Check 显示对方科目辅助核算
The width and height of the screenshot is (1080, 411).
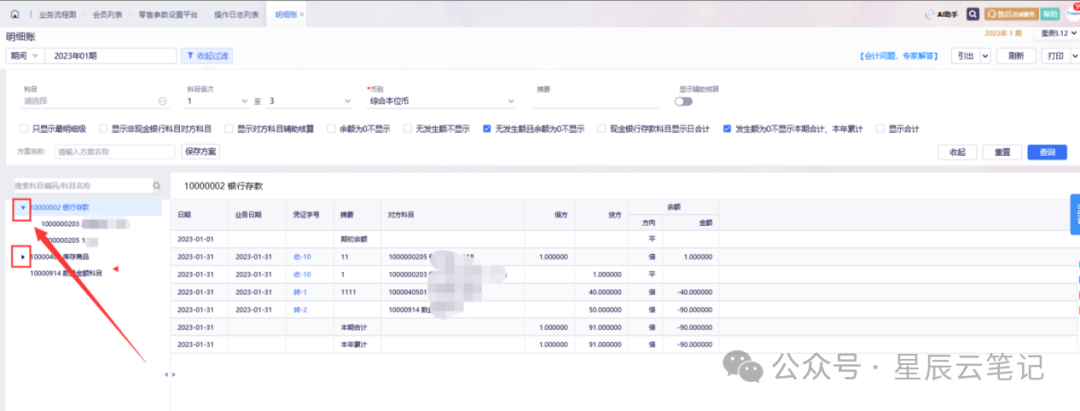229,129
